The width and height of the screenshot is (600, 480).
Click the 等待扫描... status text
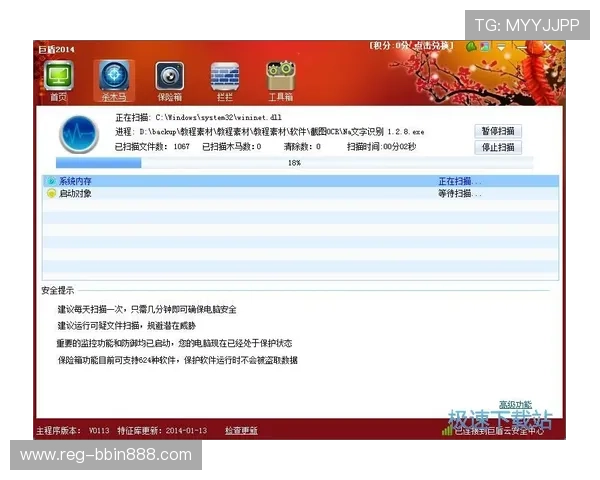tap(460, 194)
